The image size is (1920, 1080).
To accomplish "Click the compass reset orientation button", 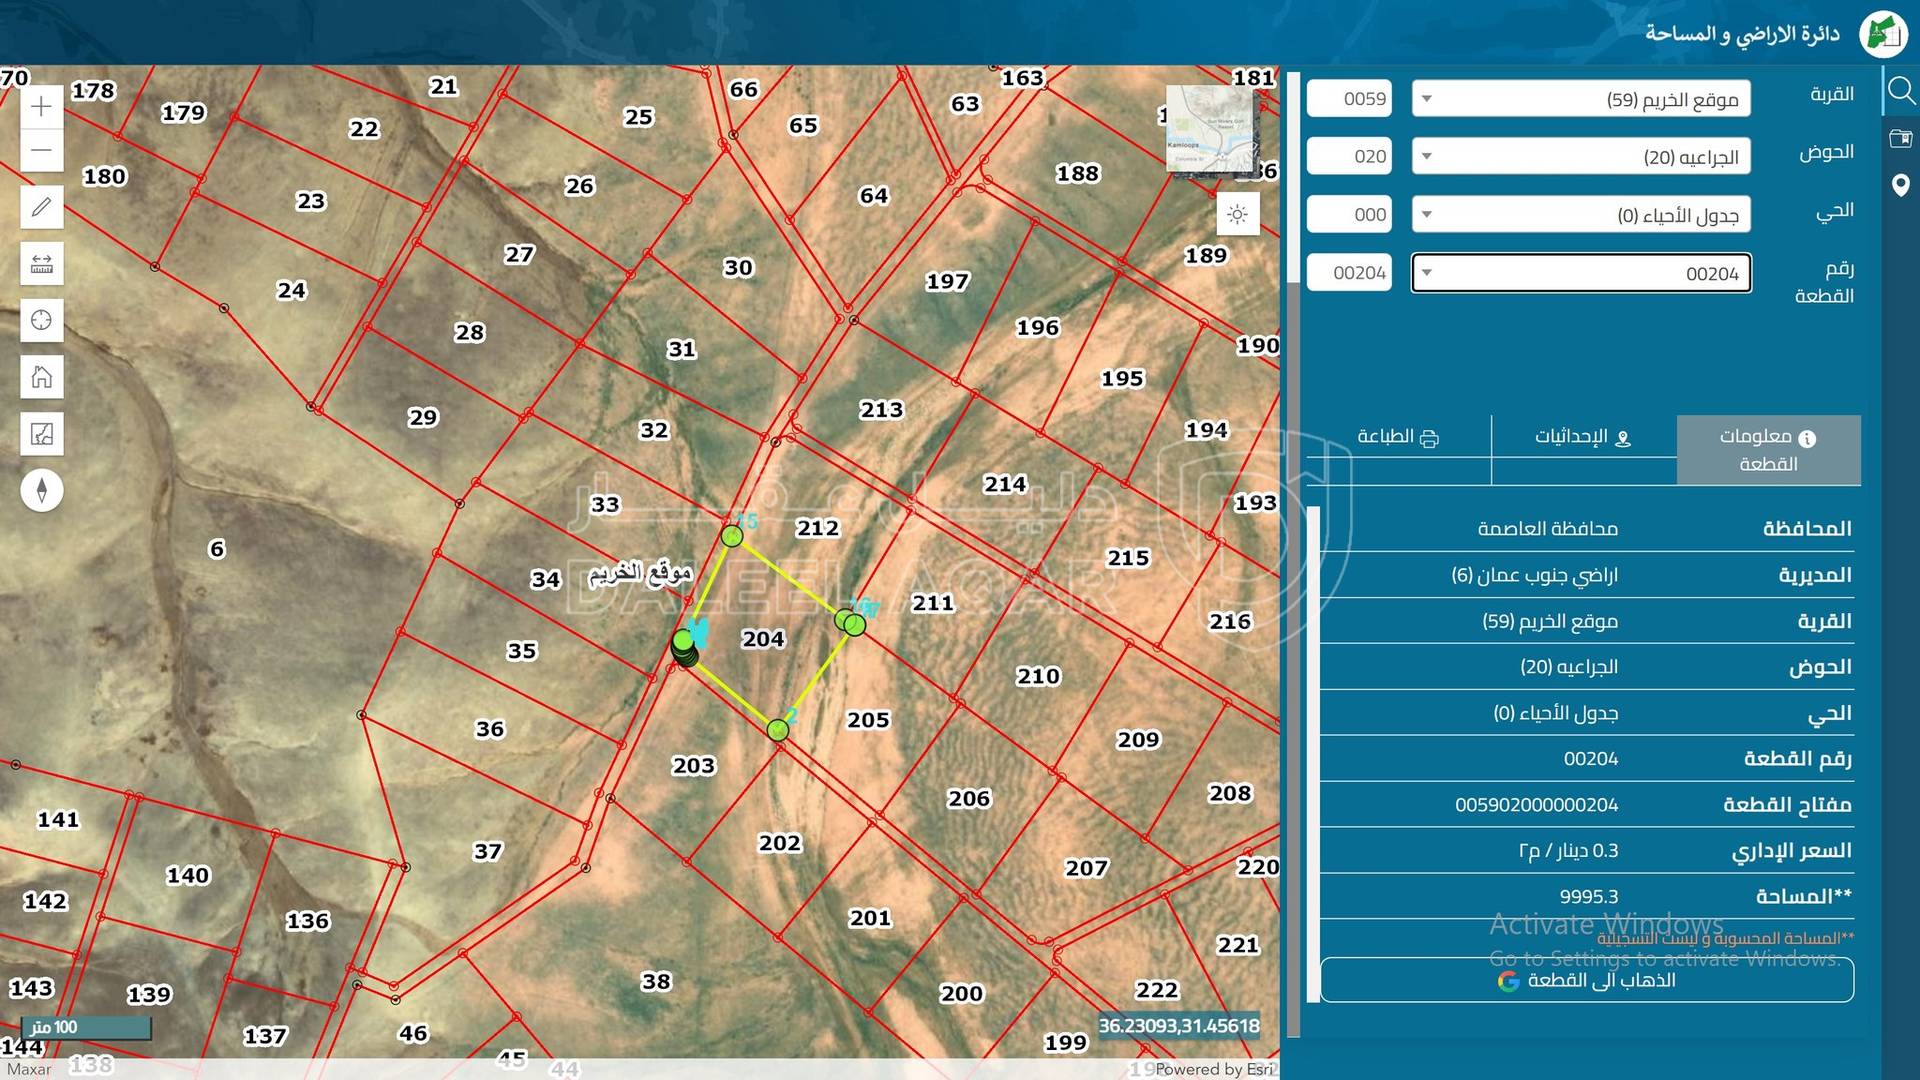I will (x=41, y=490).
